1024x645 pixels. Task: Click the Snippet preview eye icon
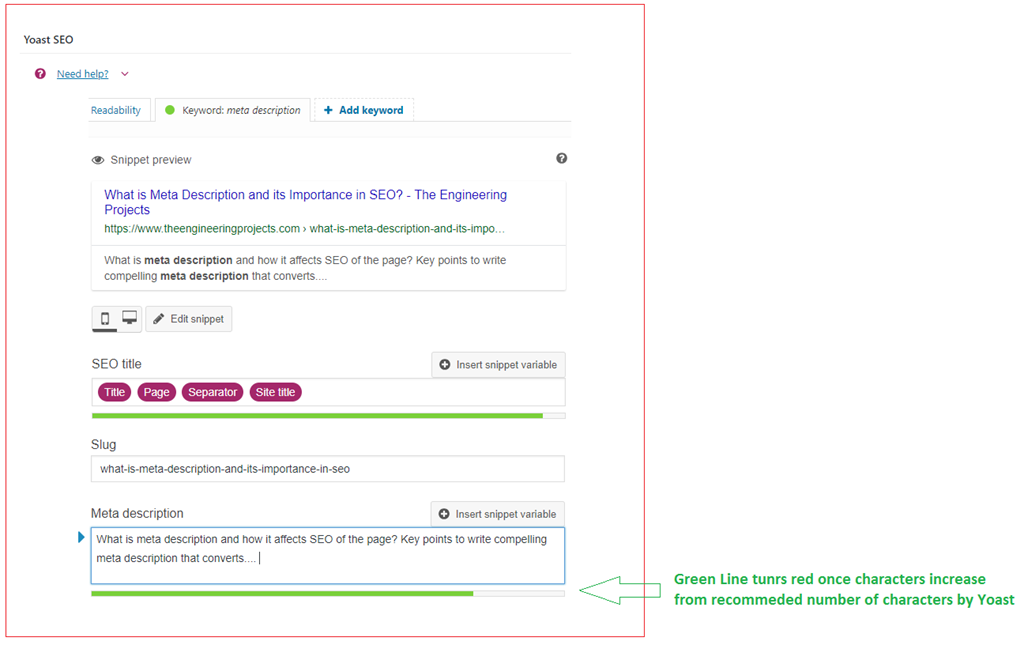point(98,160)
